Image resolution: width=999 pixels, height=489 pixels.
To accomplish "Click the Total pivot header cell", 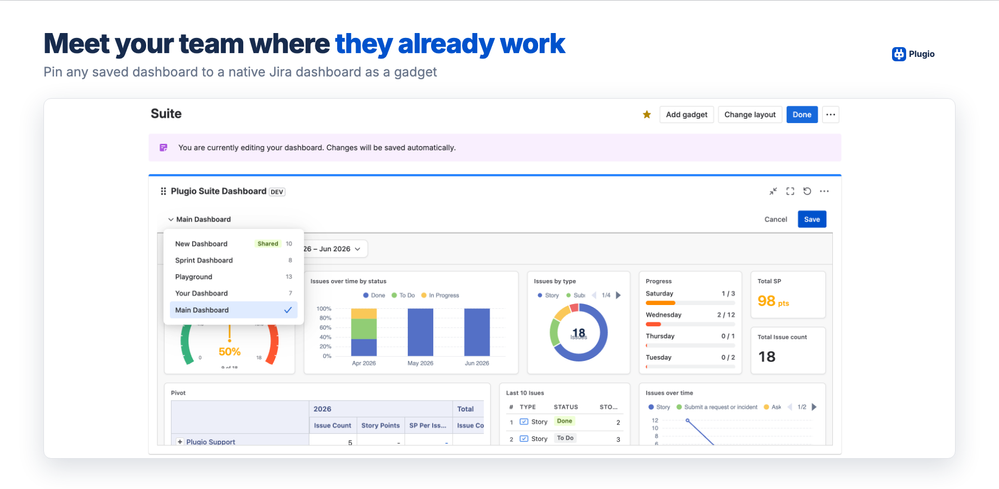I will 468,409.
